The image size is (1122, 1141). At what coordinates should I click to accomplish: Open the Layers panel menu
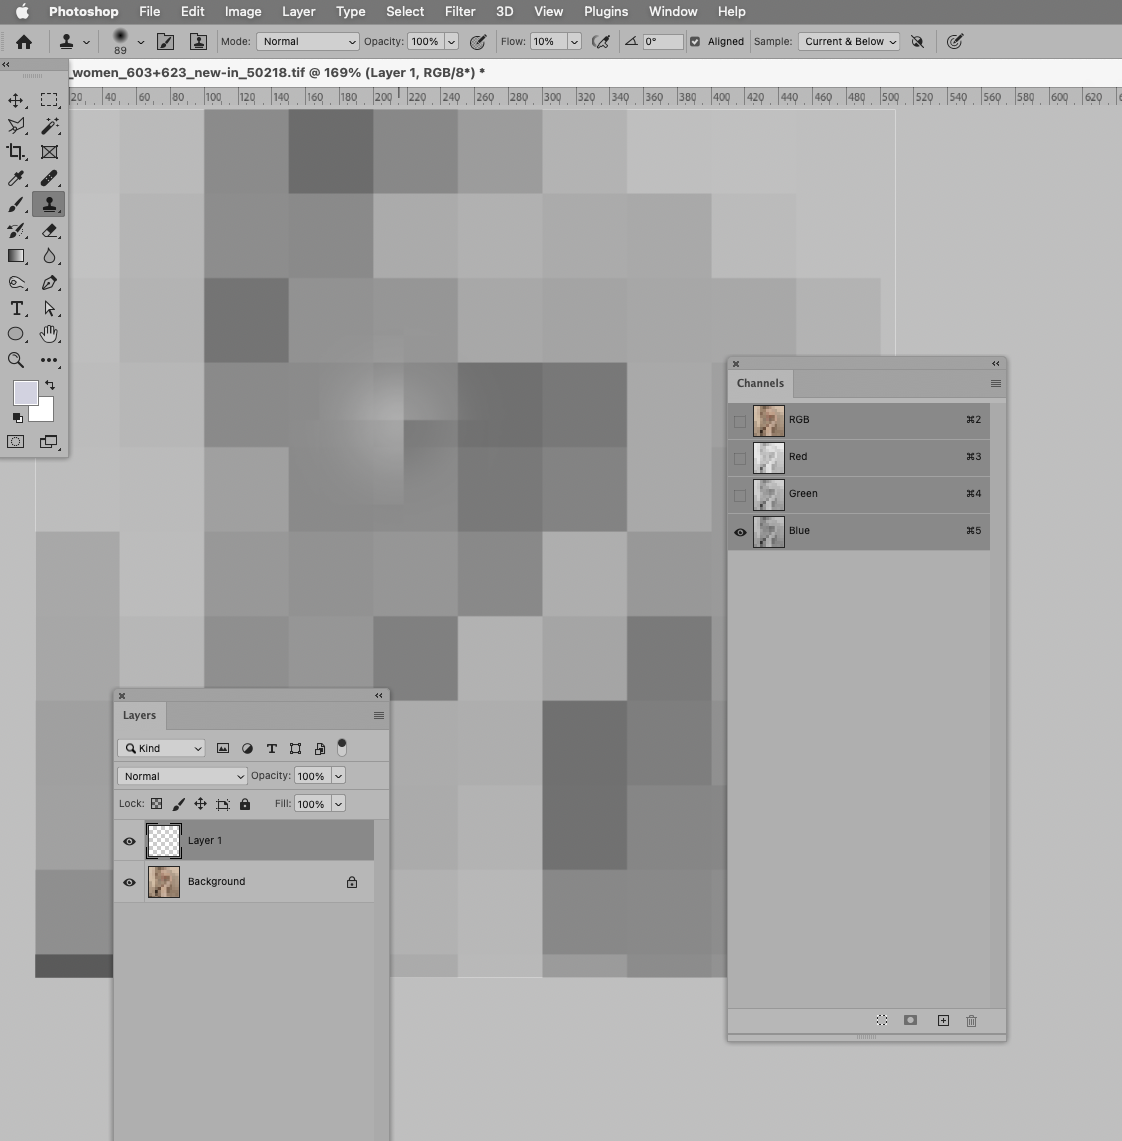378,715
